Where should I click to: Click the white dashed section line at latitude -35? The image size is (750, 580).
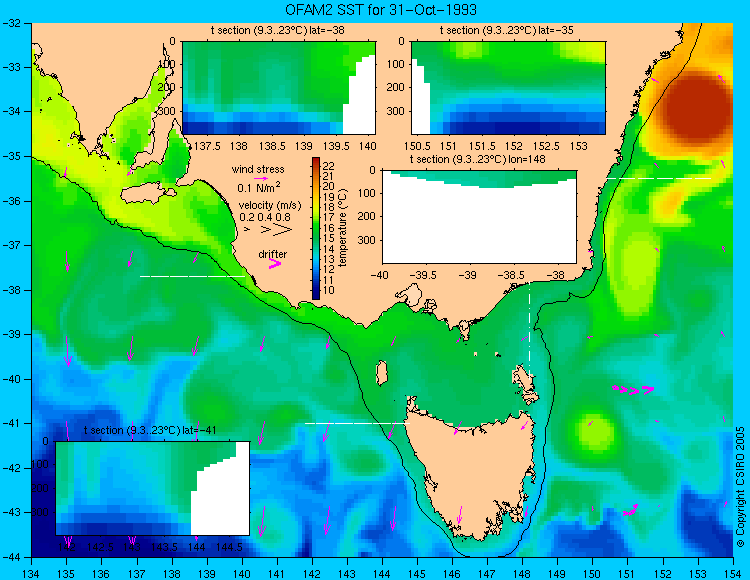pyautogui.click(x=659, y=178)
